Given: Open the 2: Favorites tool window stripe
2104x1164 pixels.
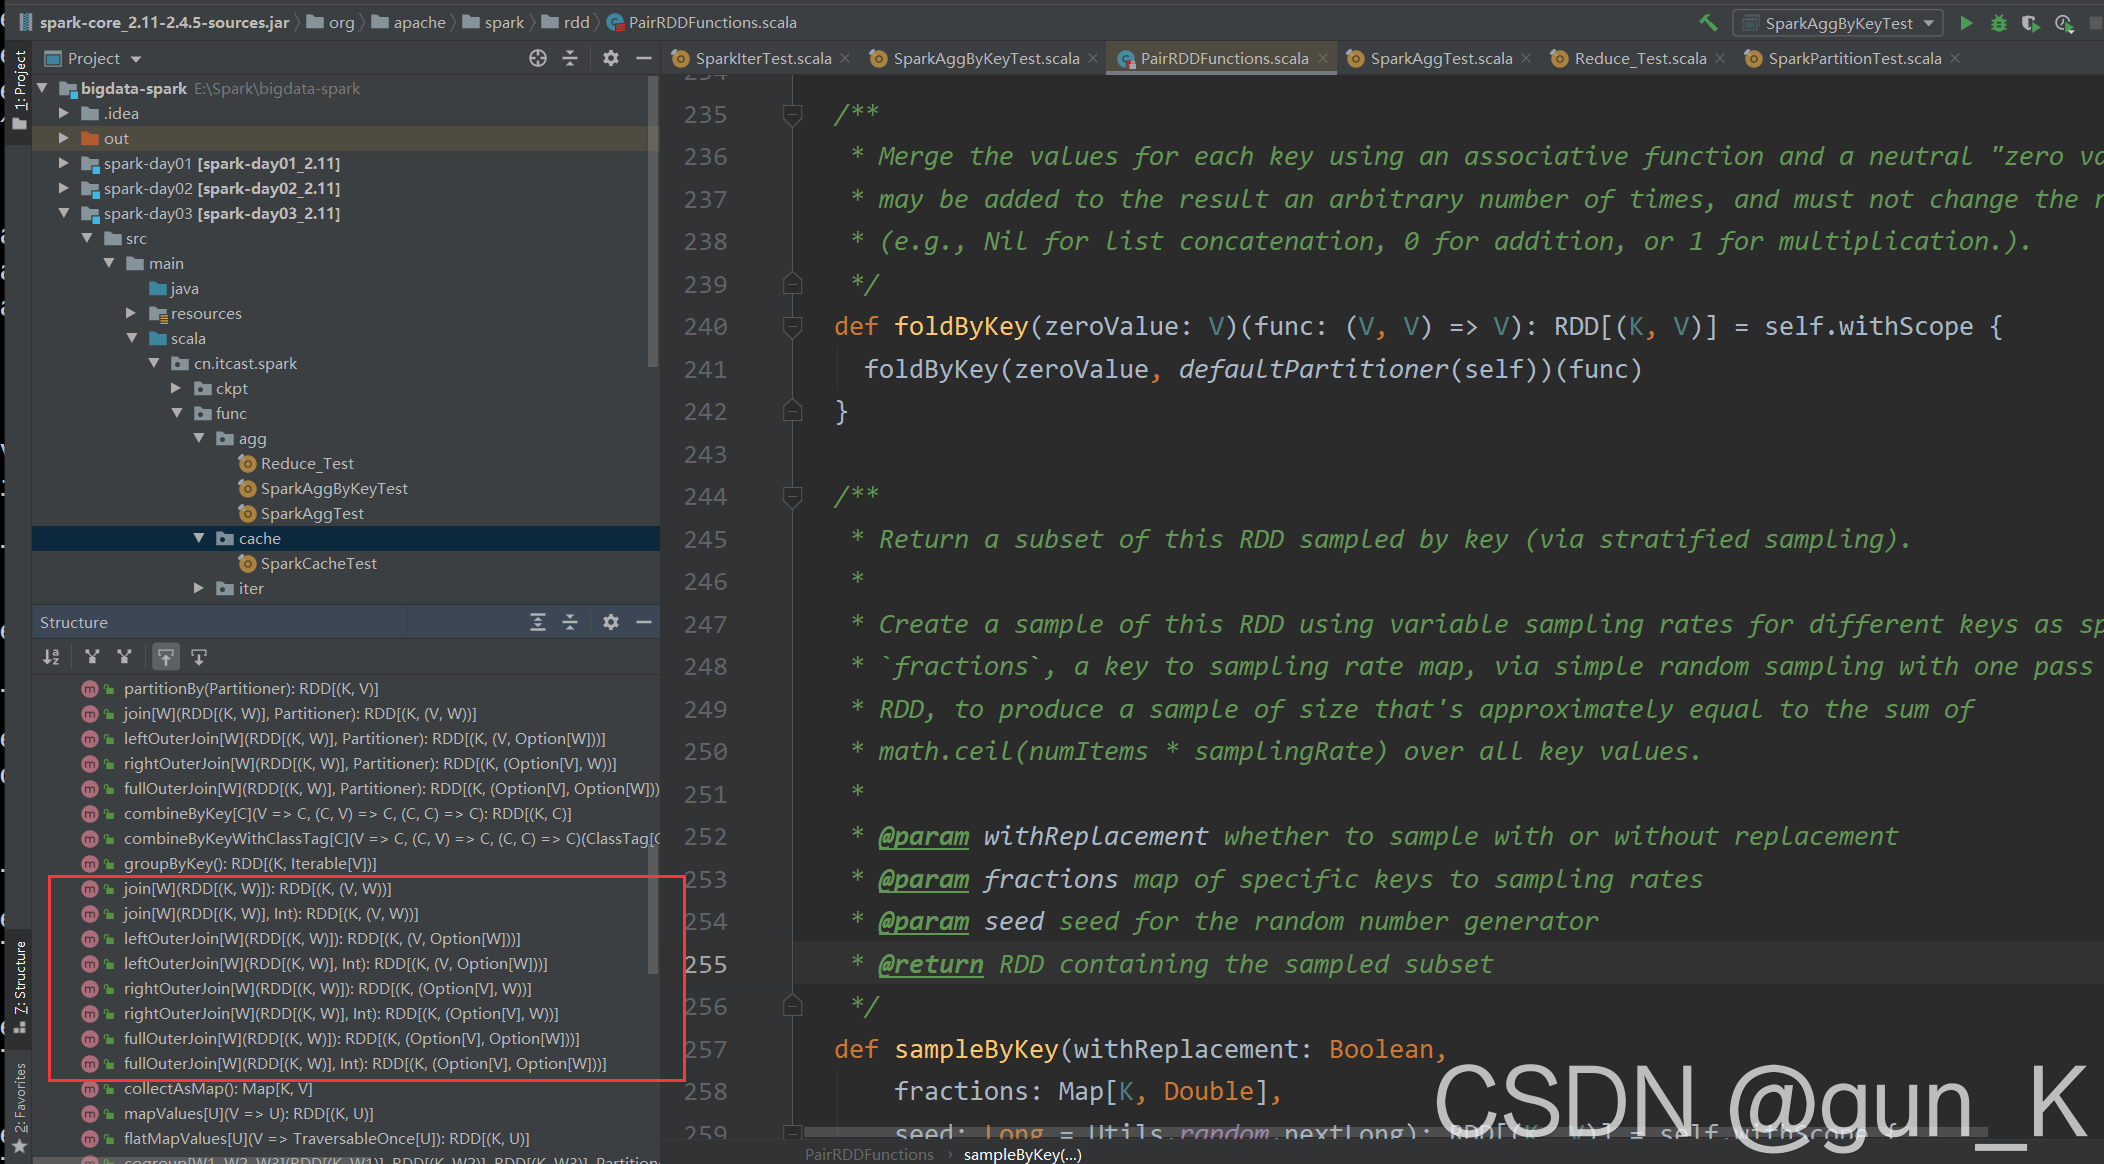Looking at the screenshot, I should [x=19, y=1106].
